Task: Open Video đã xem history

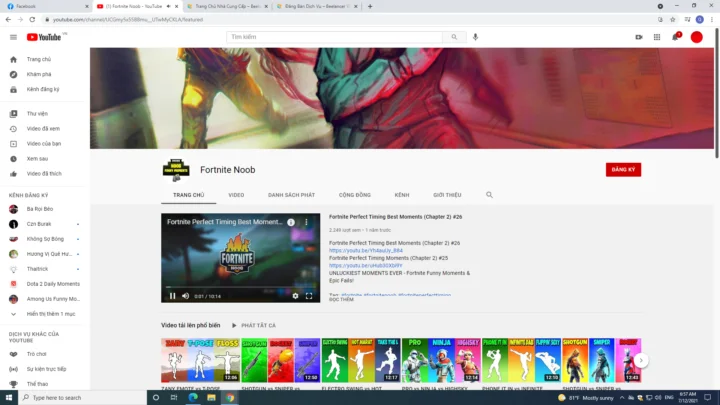Action: point(45,129)
